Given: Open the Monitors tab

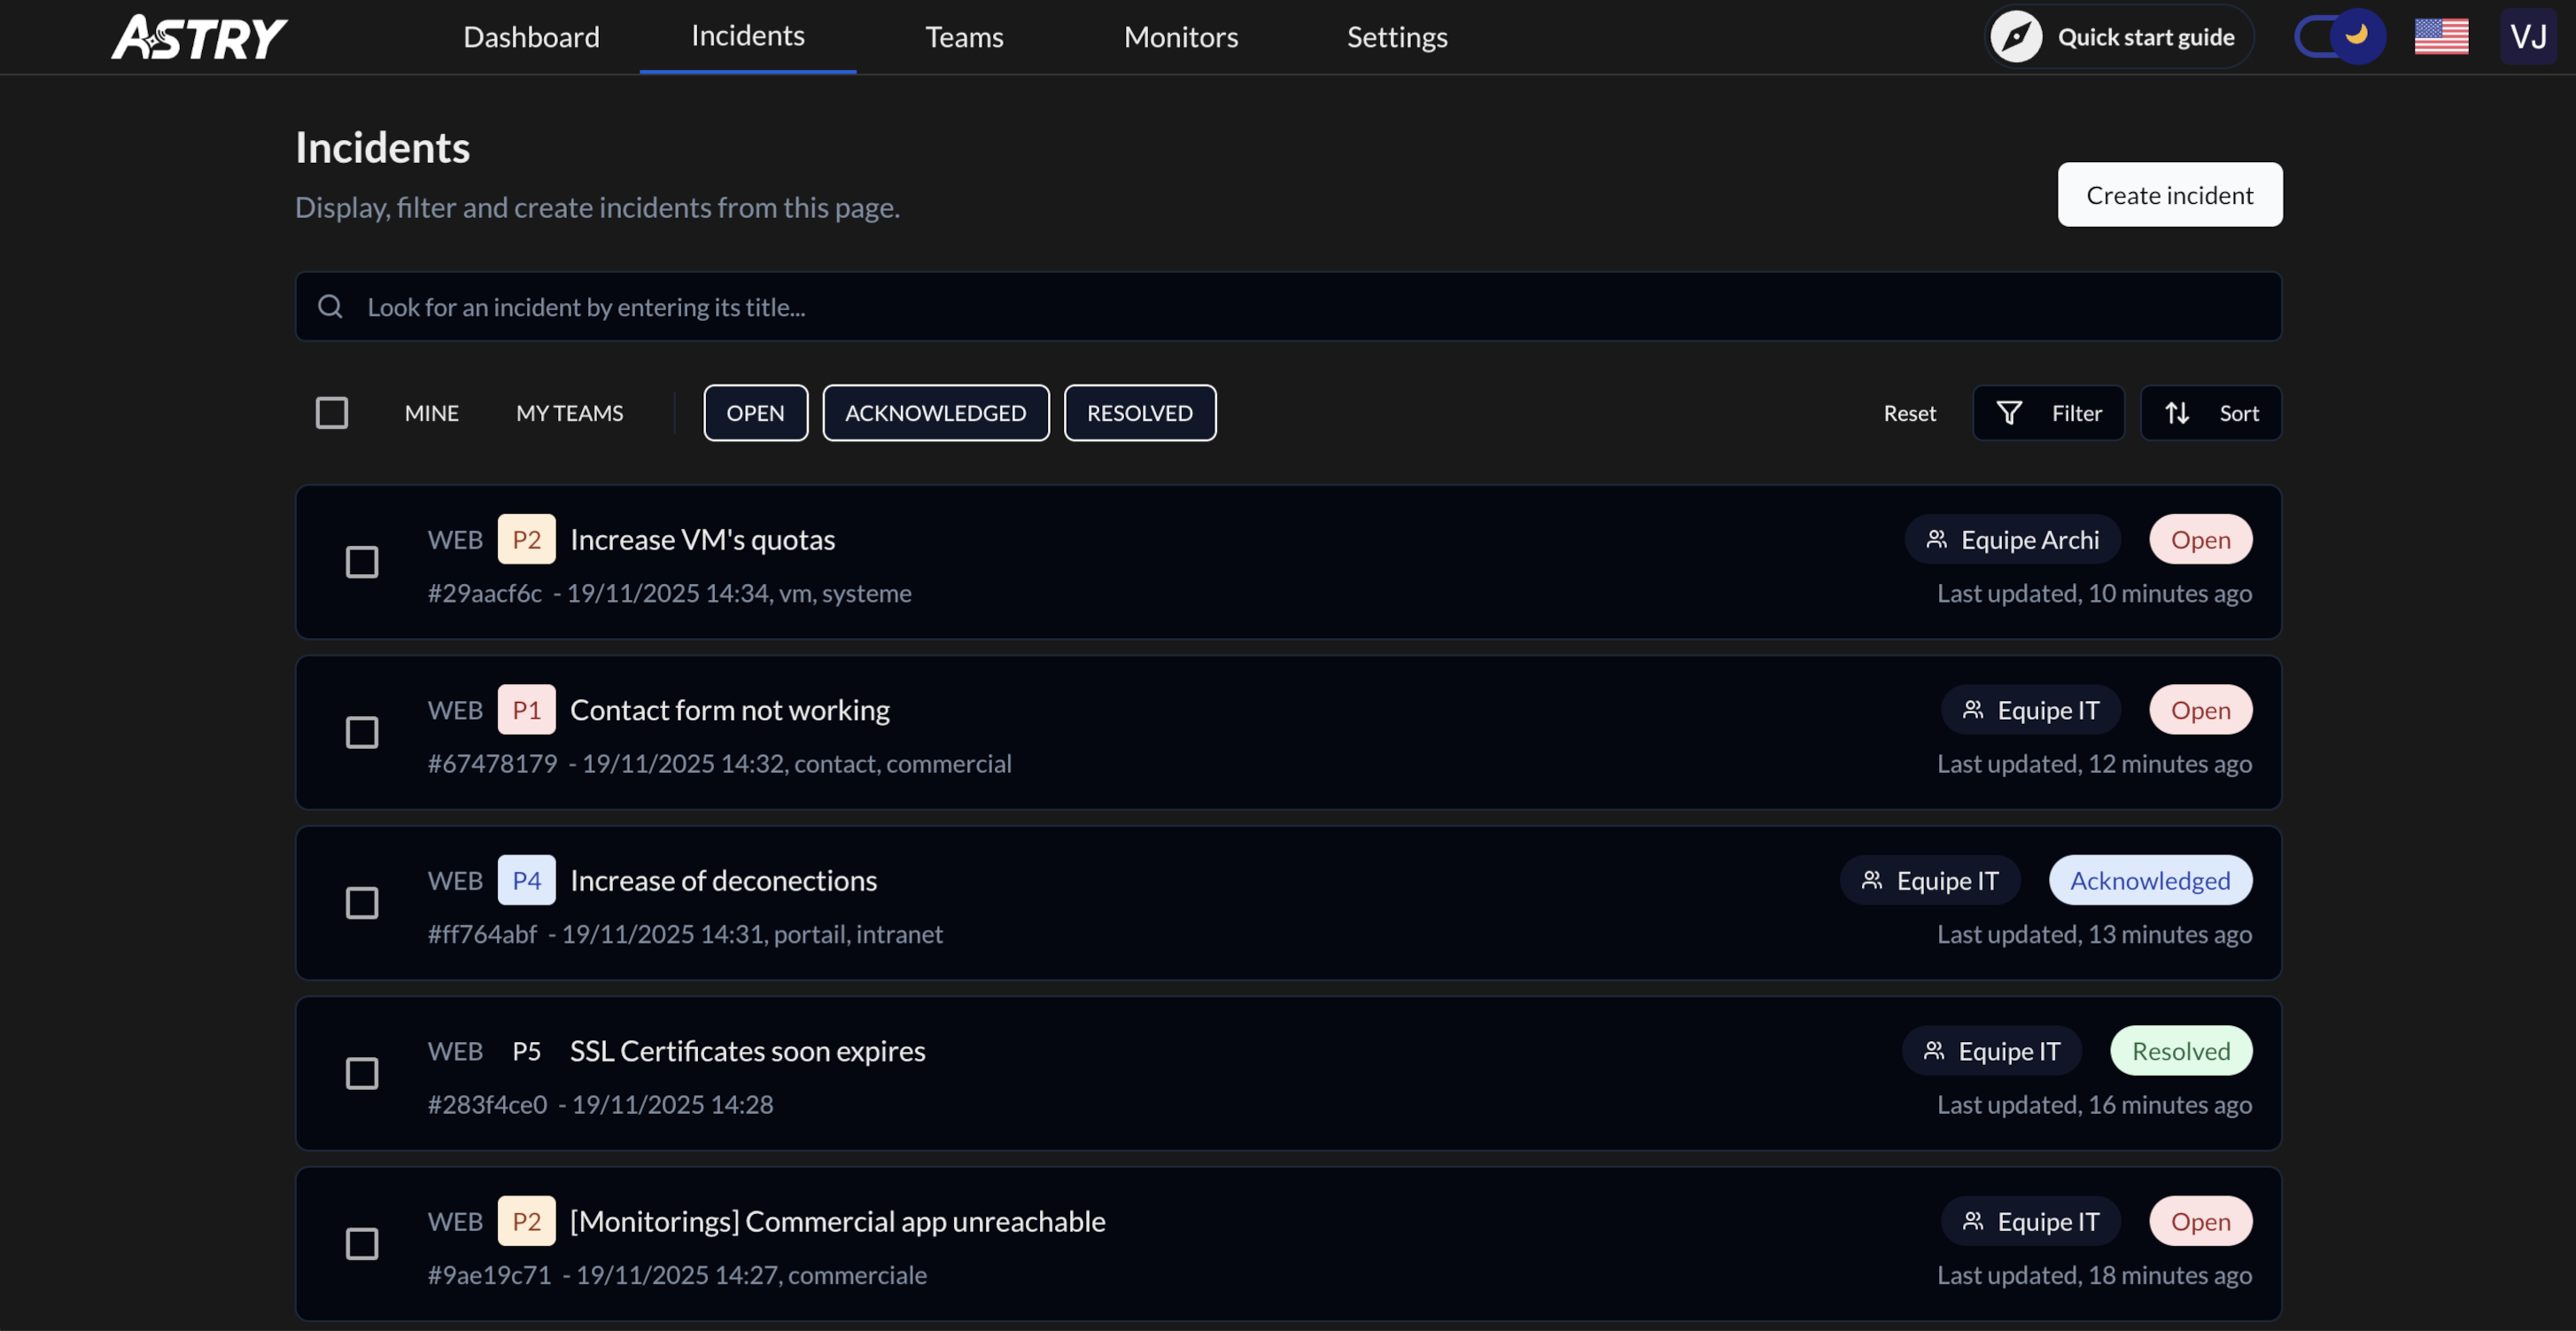Looking at the screenshot, I should pos(1180,37).
